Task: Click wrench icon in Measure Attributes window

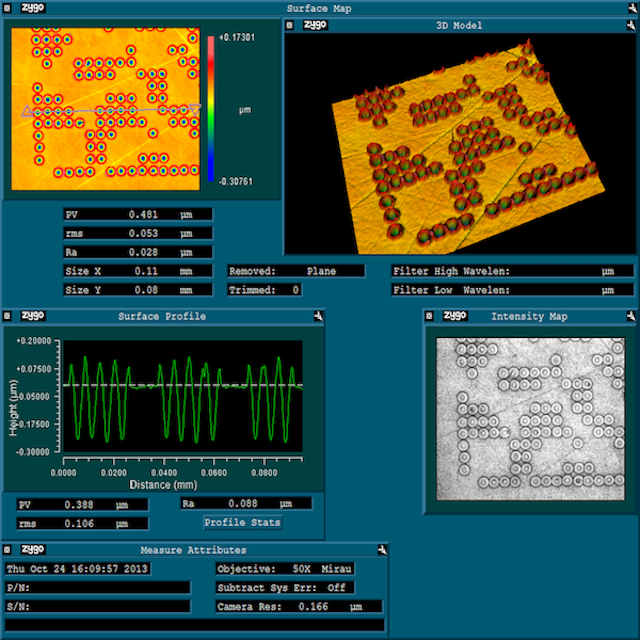Action: [x=382, y=550]
